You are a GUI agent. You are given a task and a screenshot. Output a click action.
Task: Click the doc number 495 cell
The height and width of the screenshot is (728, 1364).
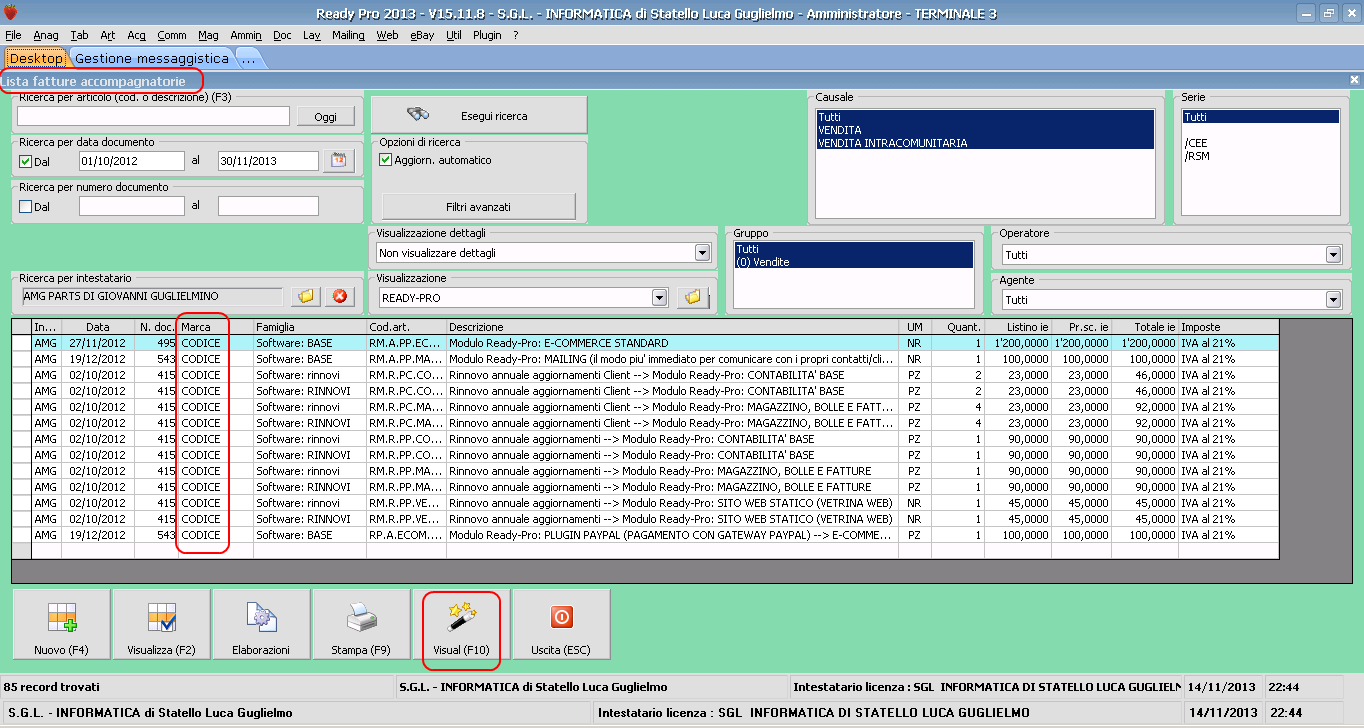[156, 343]
